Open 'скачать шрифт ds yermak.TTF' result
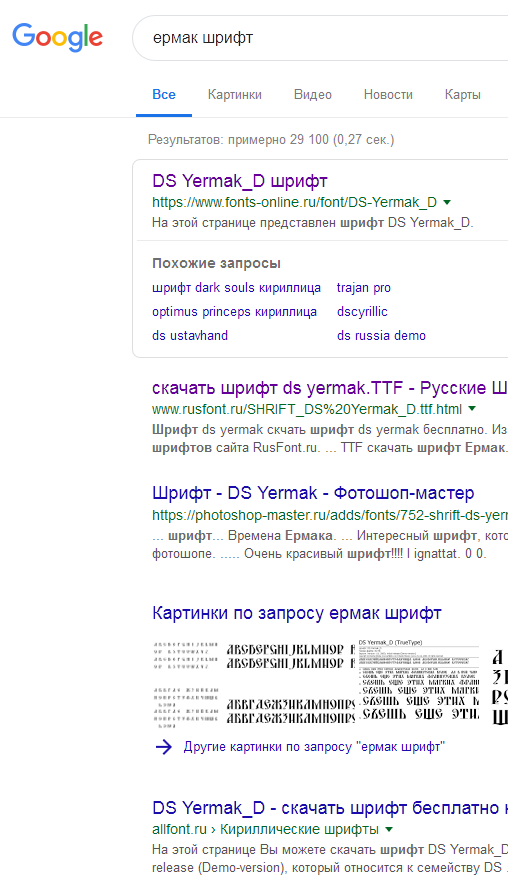The image size is (508, 882). pyautogui.click(x=330, y=388)
